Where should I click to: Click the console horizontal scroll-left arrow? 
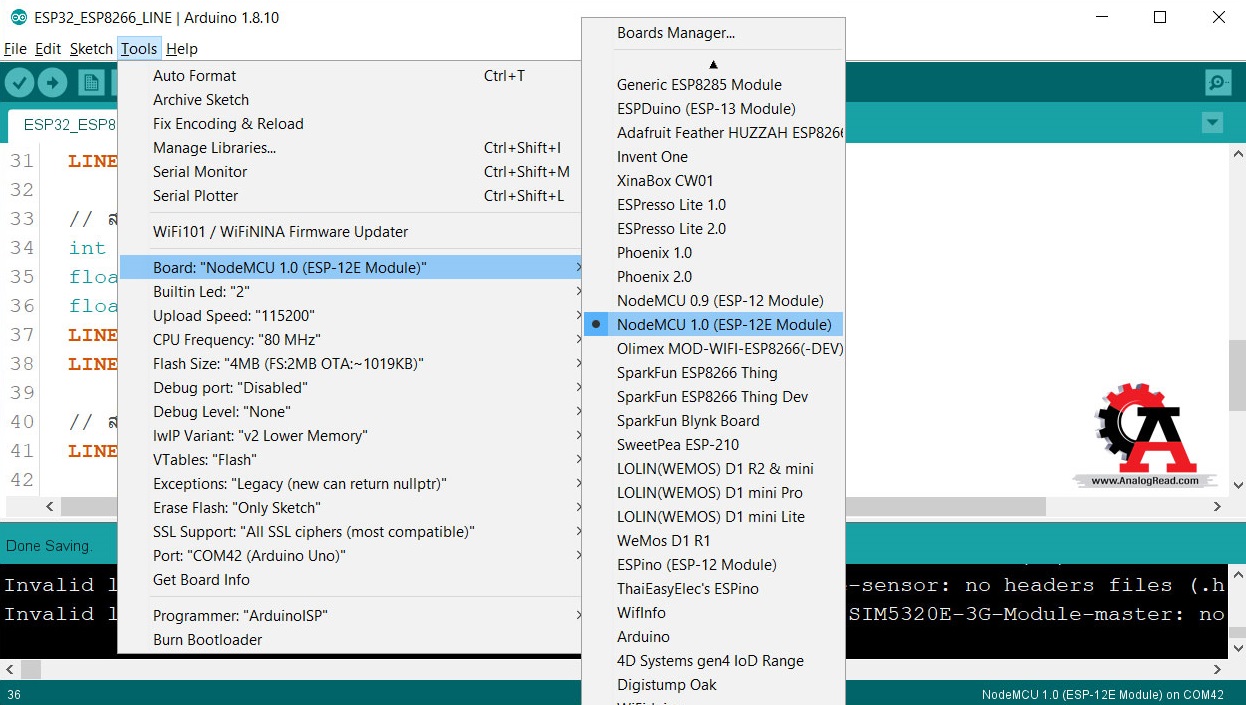point(9,668)
